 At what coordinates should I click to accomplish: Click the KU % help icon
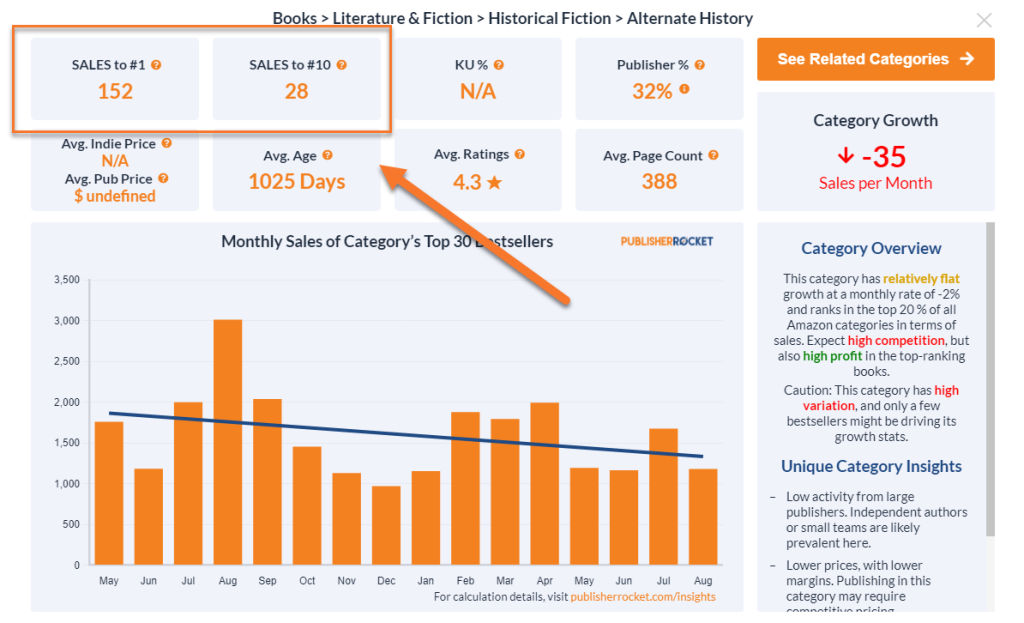(499, 65)
